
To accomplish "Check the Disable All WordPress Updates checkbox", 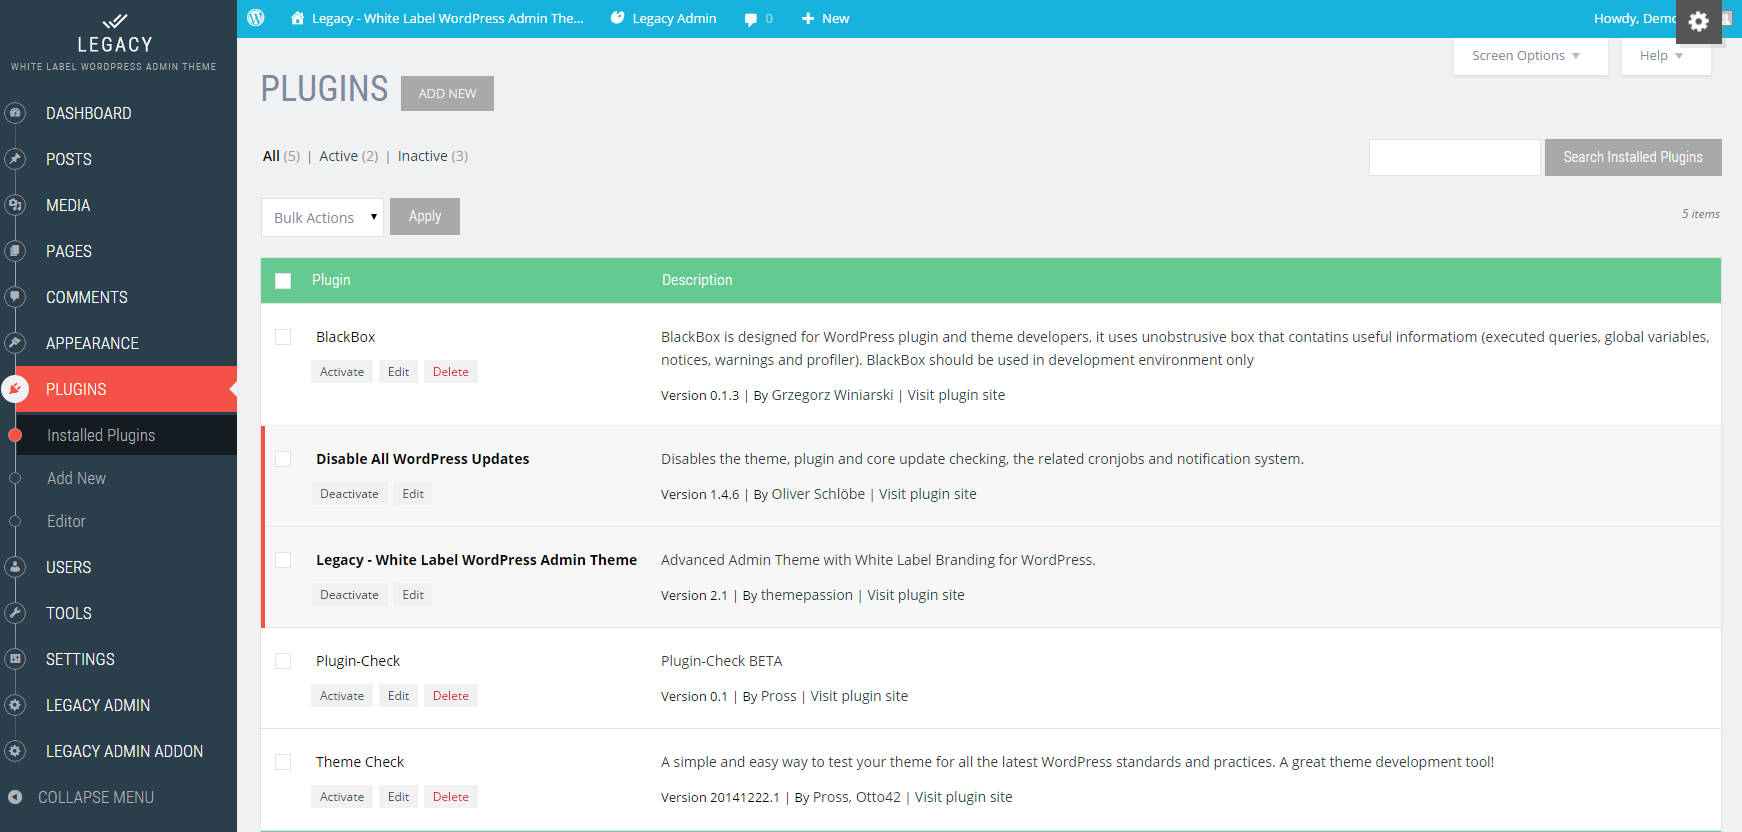I will [283, 459].
